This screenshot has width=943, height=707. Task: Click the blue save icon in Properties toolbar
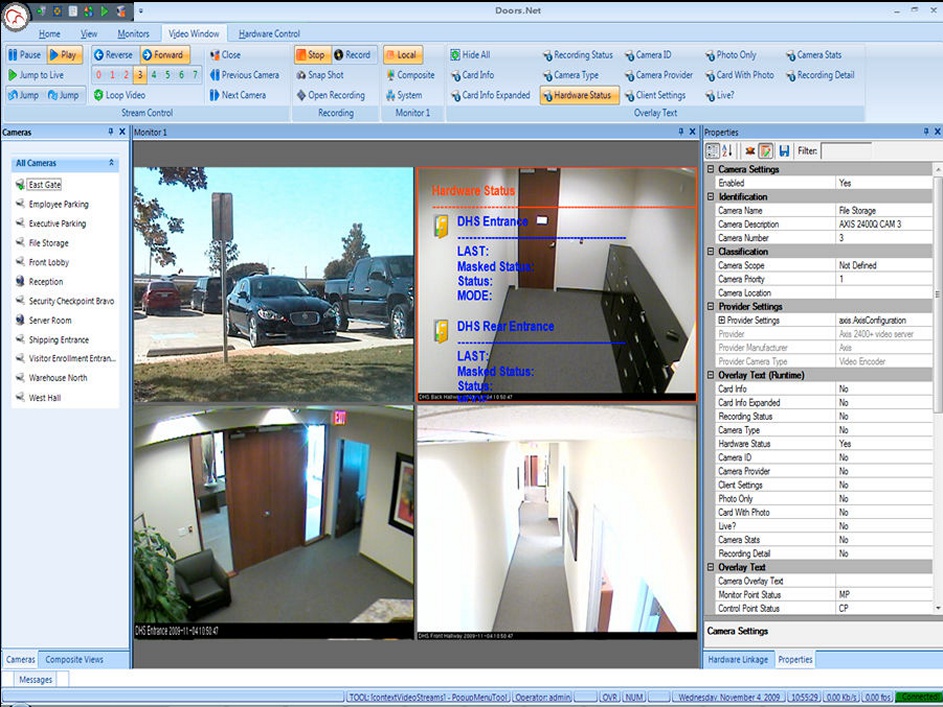(784, 151)
